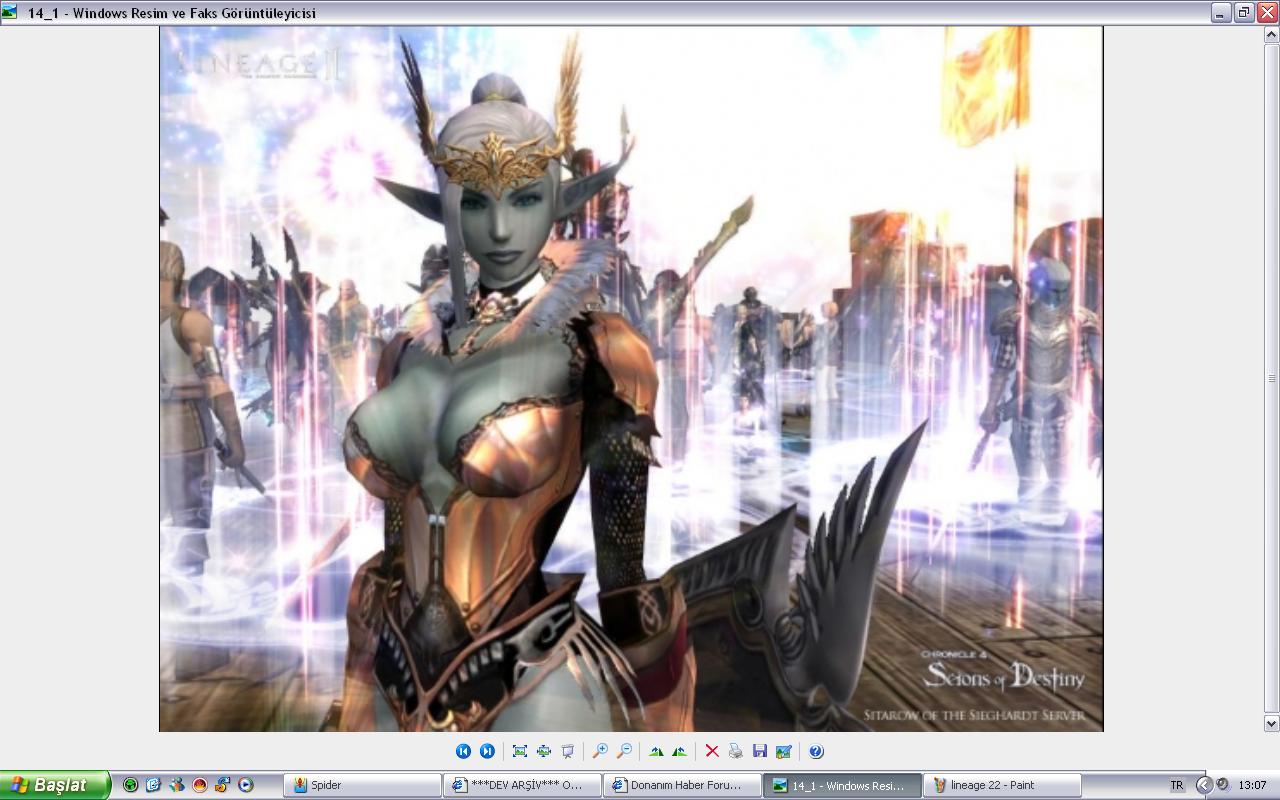
Task: Open the viewer help
Action: pyautogui.click(x=816, y=751)
